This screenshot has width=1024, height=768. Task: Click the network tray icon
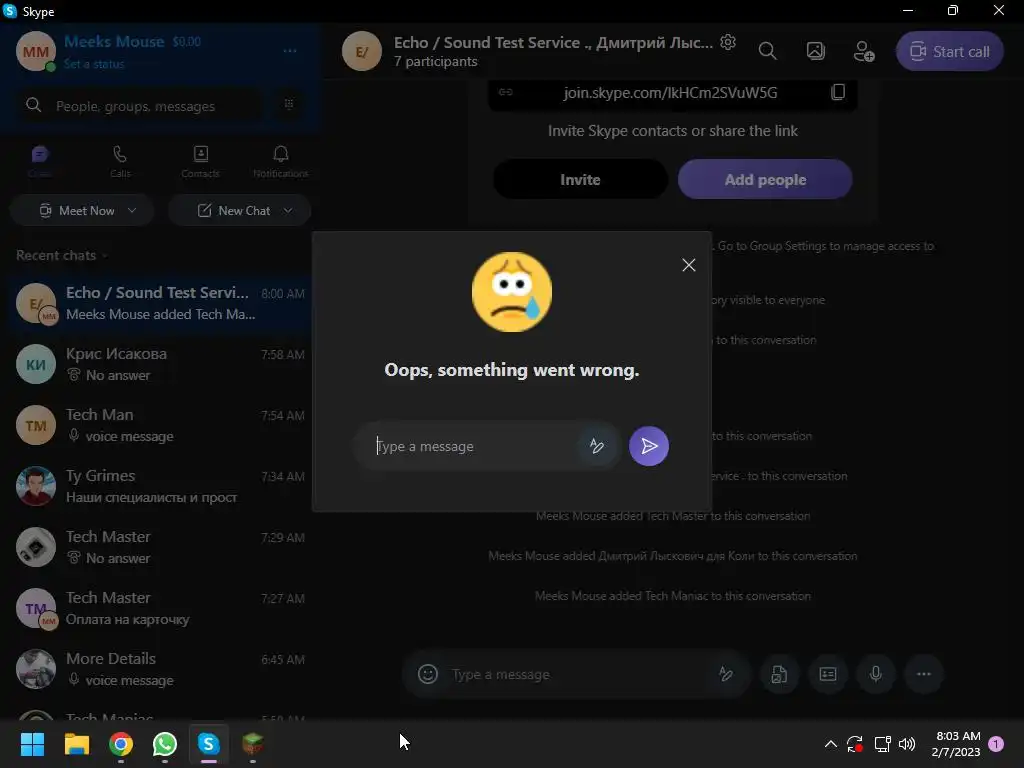point(882,744)
